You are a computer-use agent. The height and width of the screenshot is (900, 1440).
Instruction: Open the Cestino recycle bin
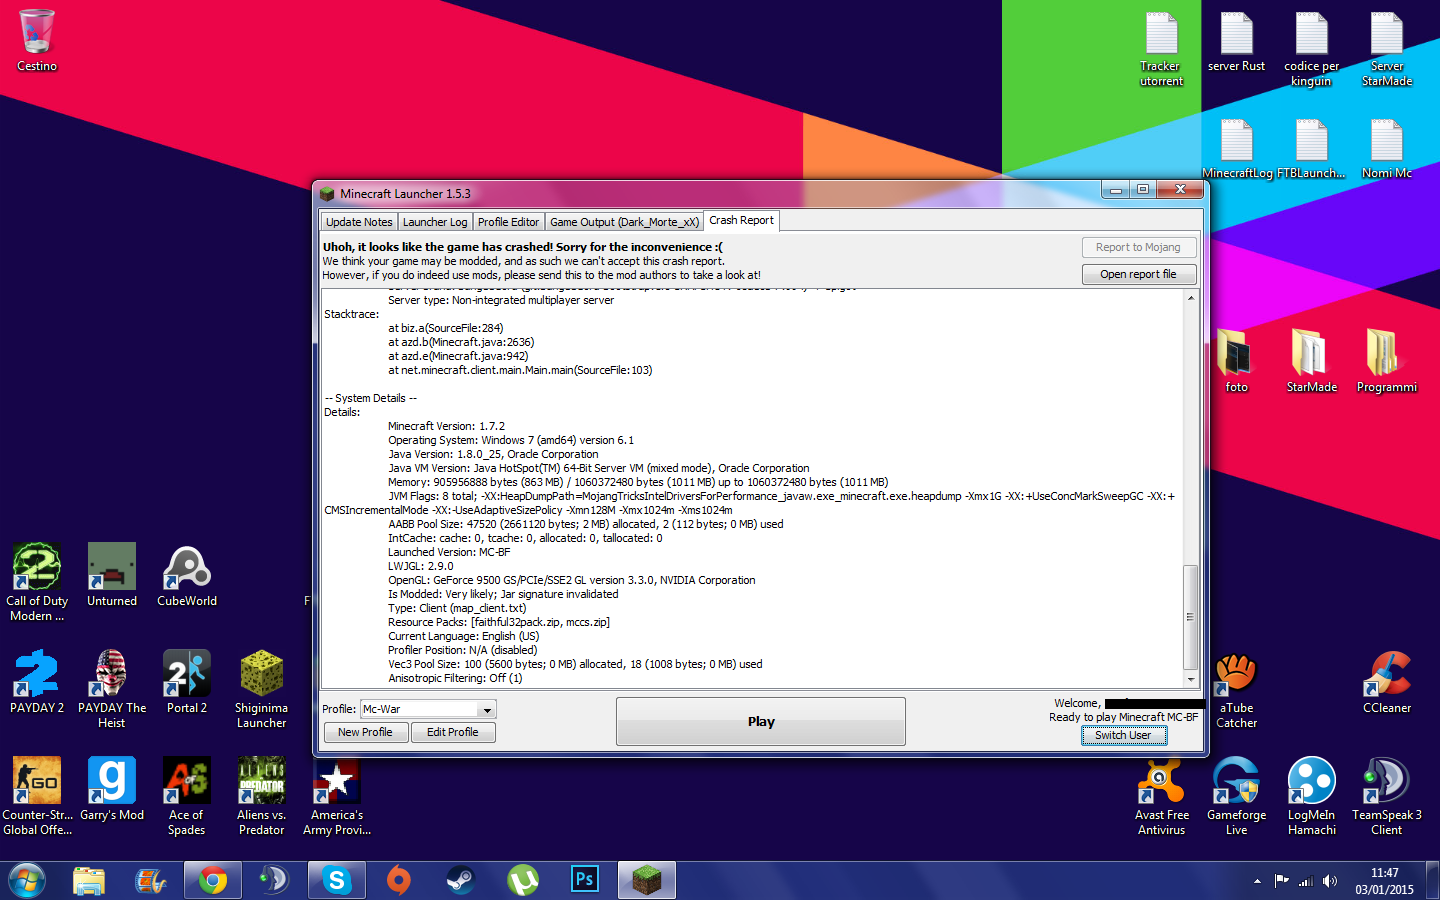coord(37,34)
